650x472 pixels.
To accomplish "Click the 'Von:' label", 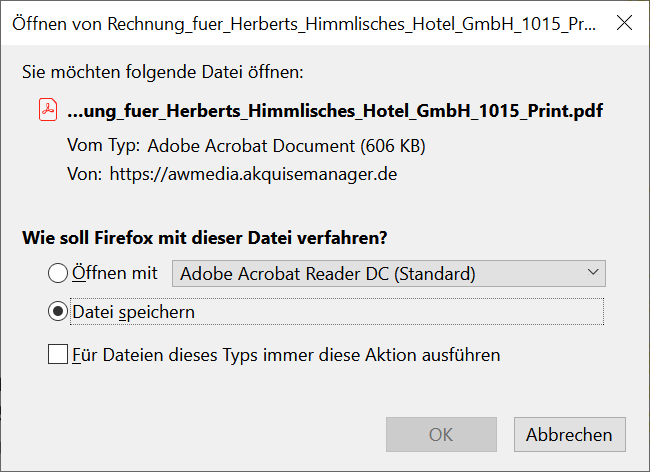I will [85, 174].
